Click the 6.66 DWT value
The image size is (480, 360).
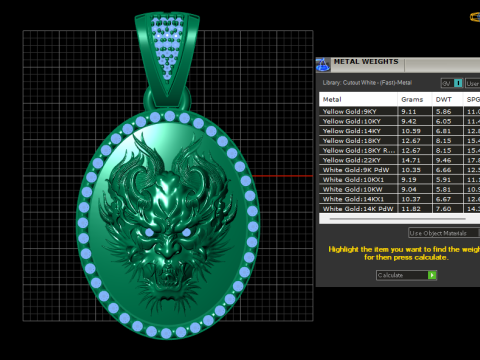[x=444, y=170]
